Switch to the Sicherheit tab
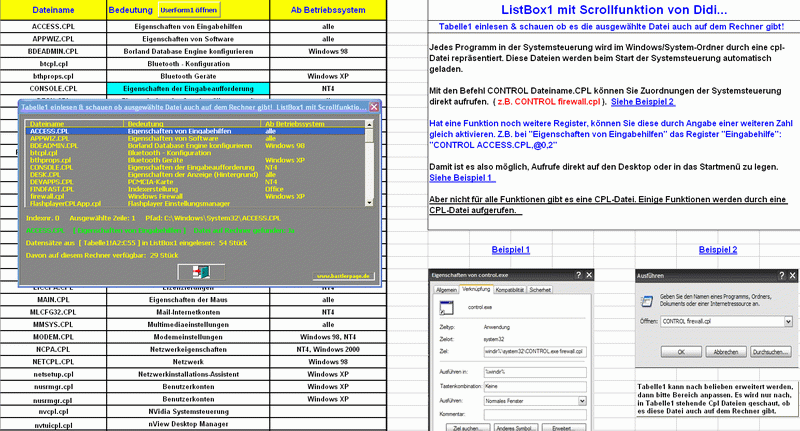 point(540,290)
